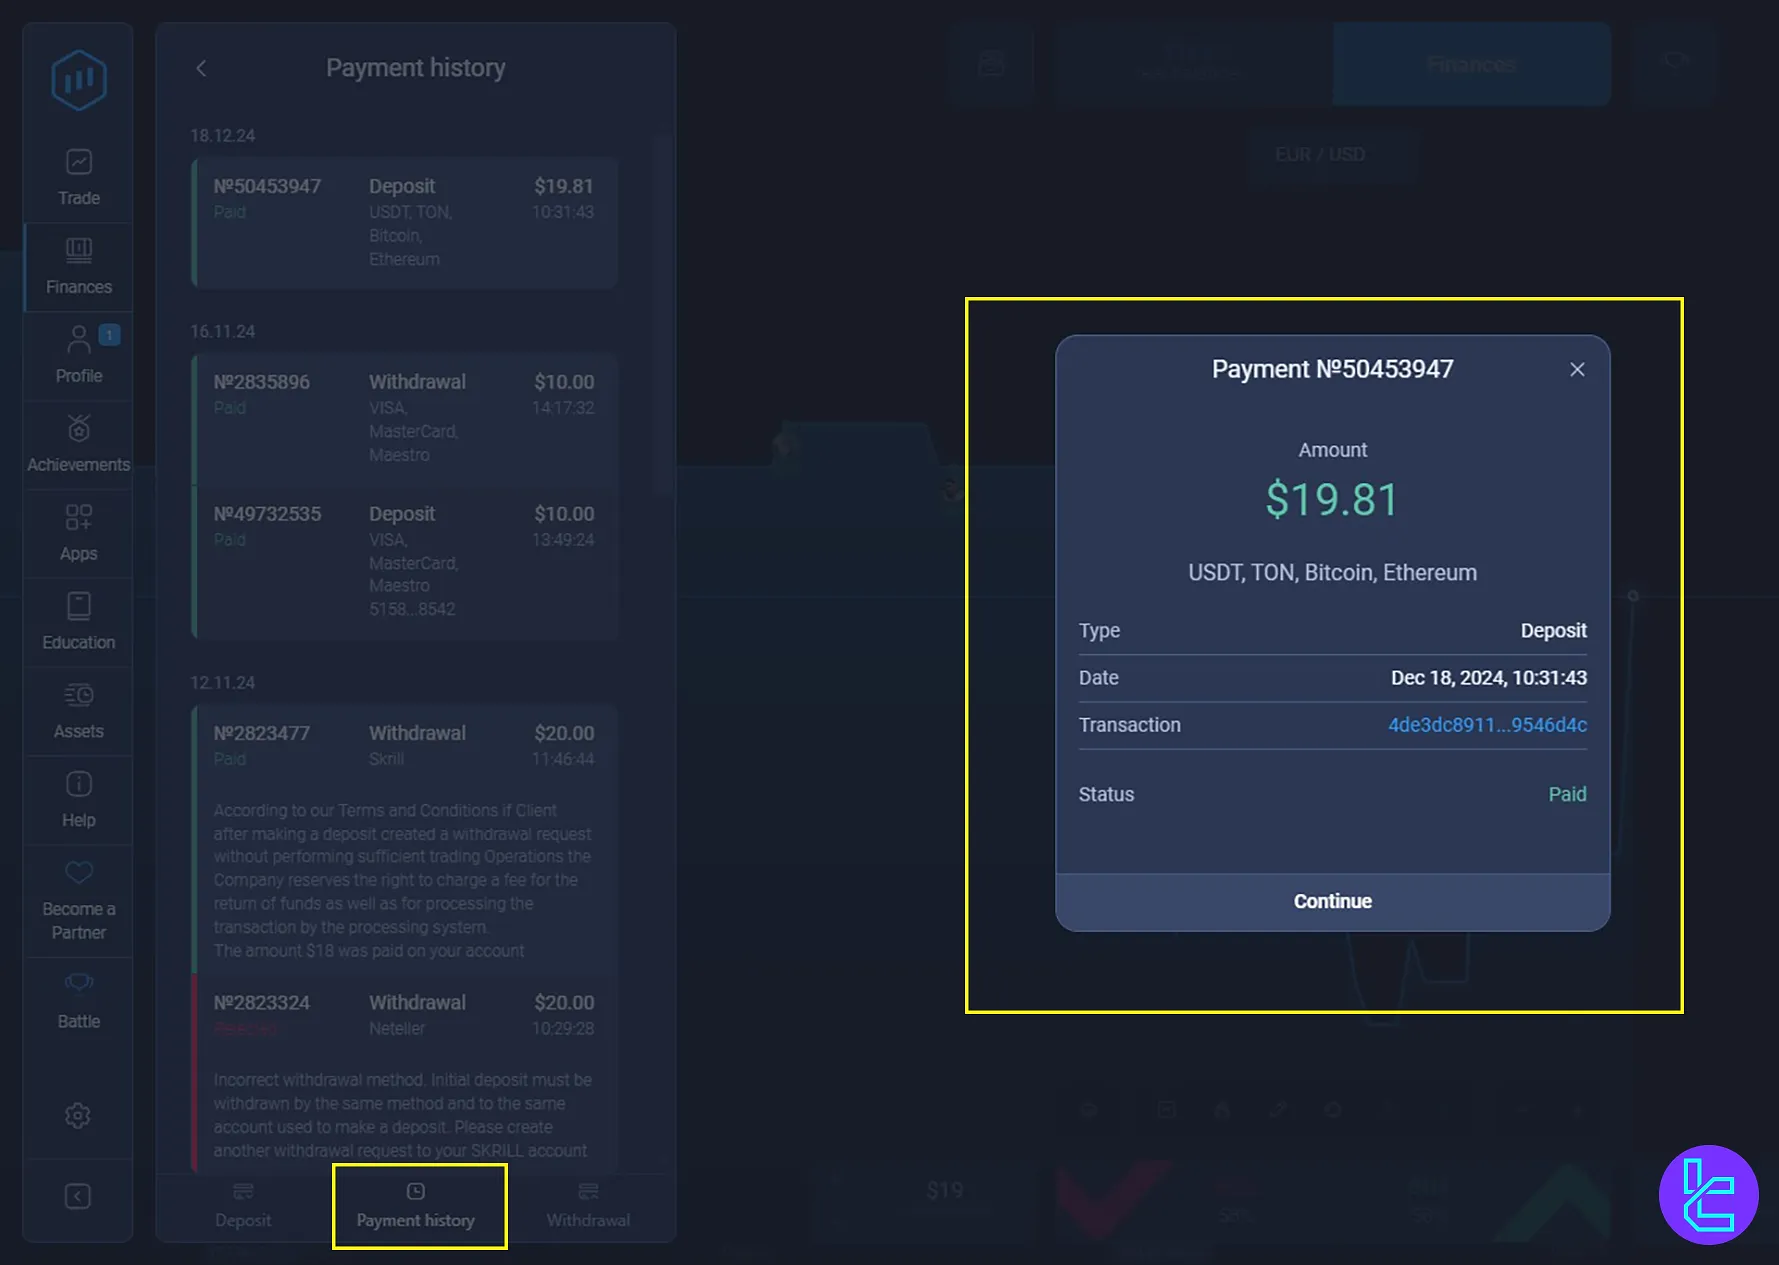The image size is (1779, 1265).
Task: Open transaction hash 4de3dc8911...9546d4c link
Action: pyautogui.click(x=1487, y=725)
